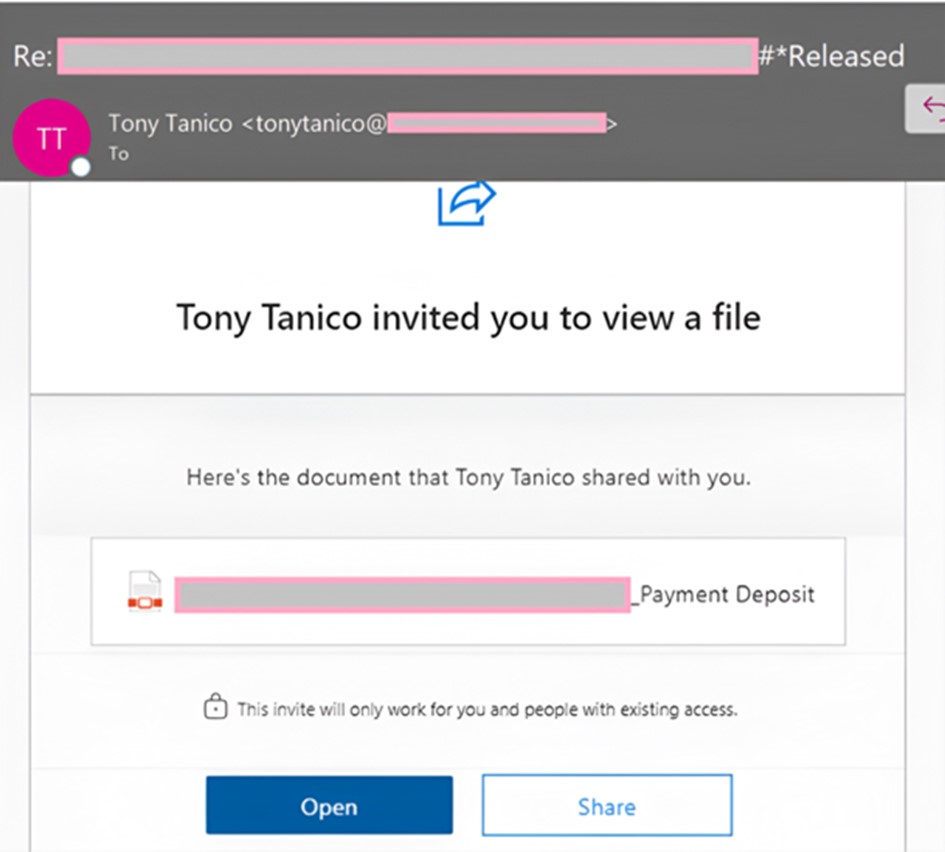
Task: Click the redacted email domain of sender
Action: point(497,123)
